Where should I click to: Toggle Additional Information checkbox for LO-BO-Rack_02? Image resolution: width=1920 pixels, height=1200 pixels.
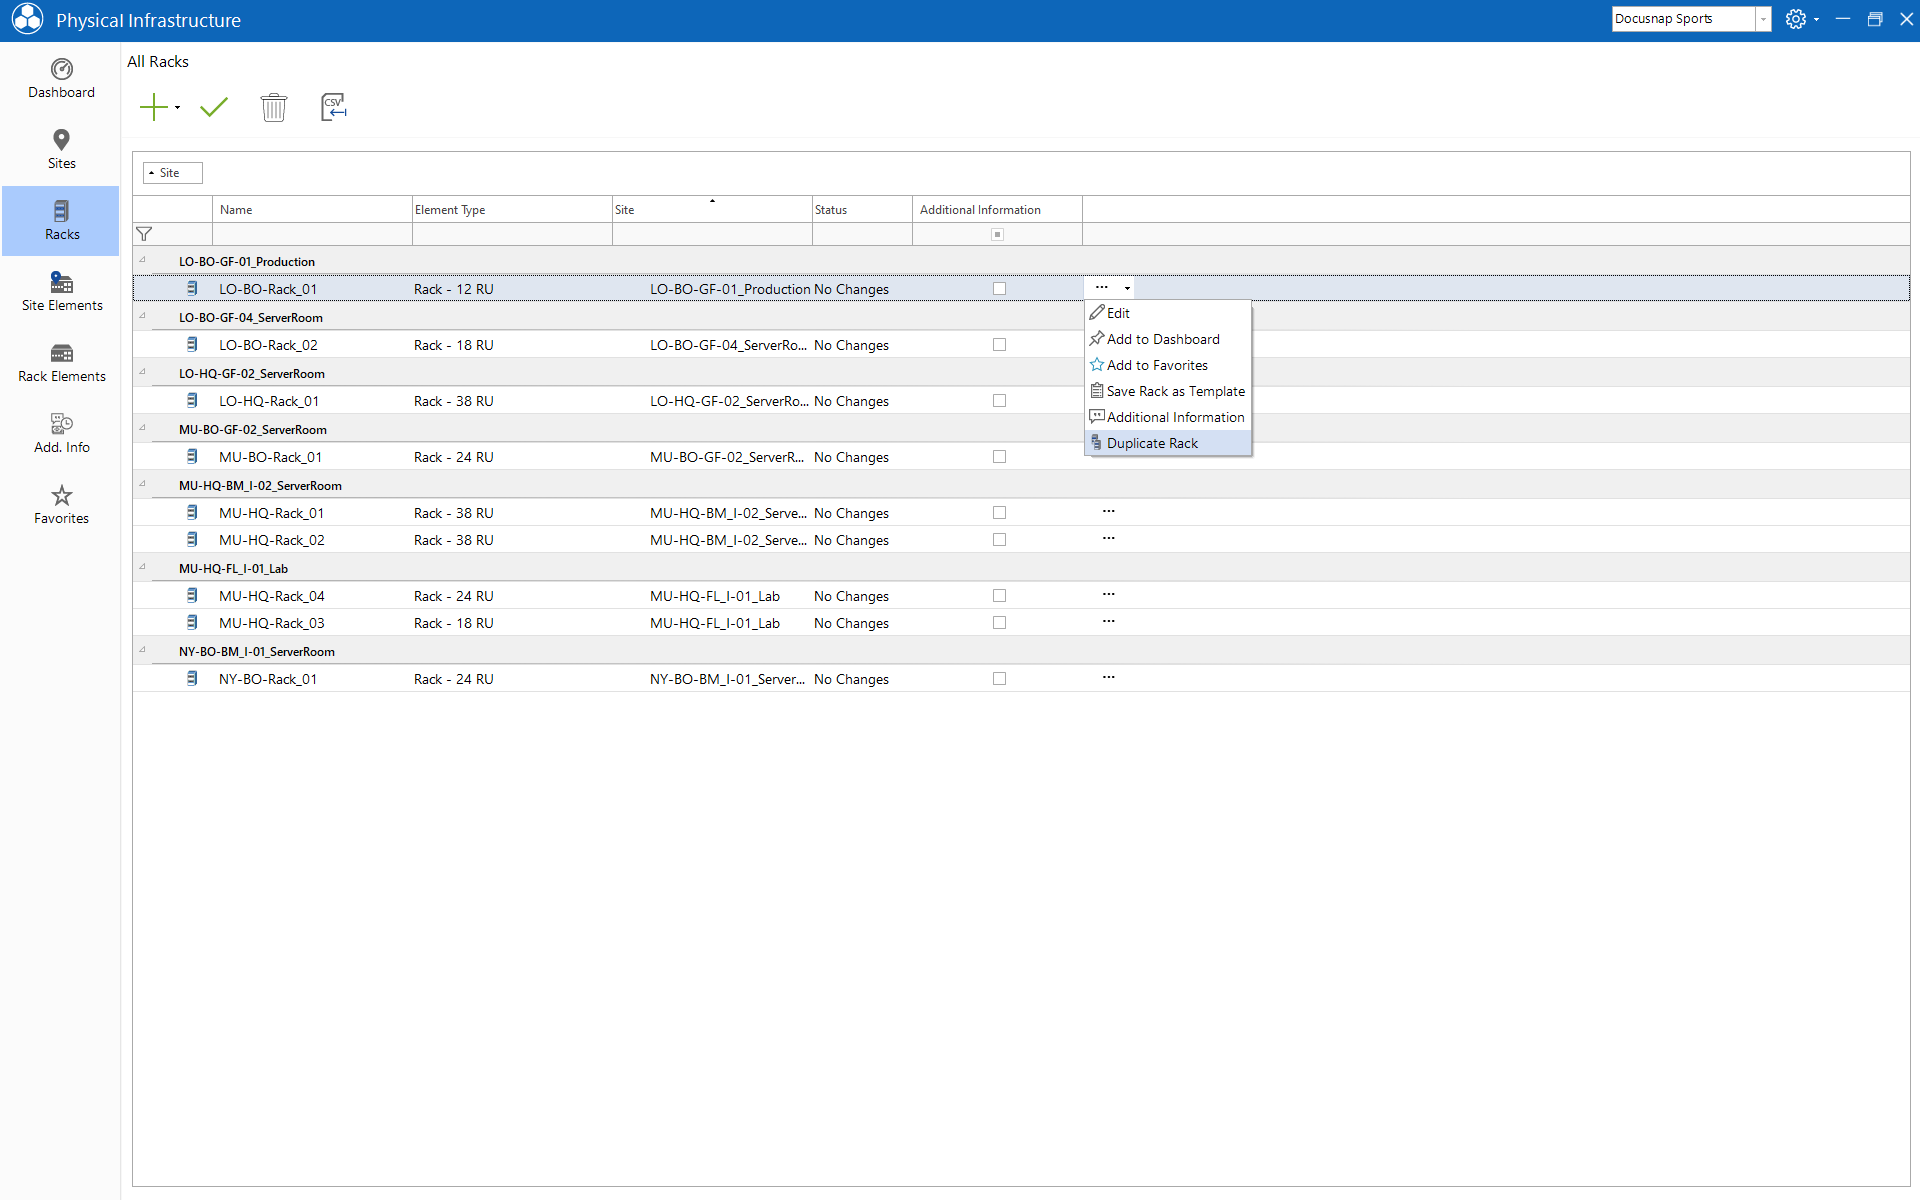(x=999, y=345)
